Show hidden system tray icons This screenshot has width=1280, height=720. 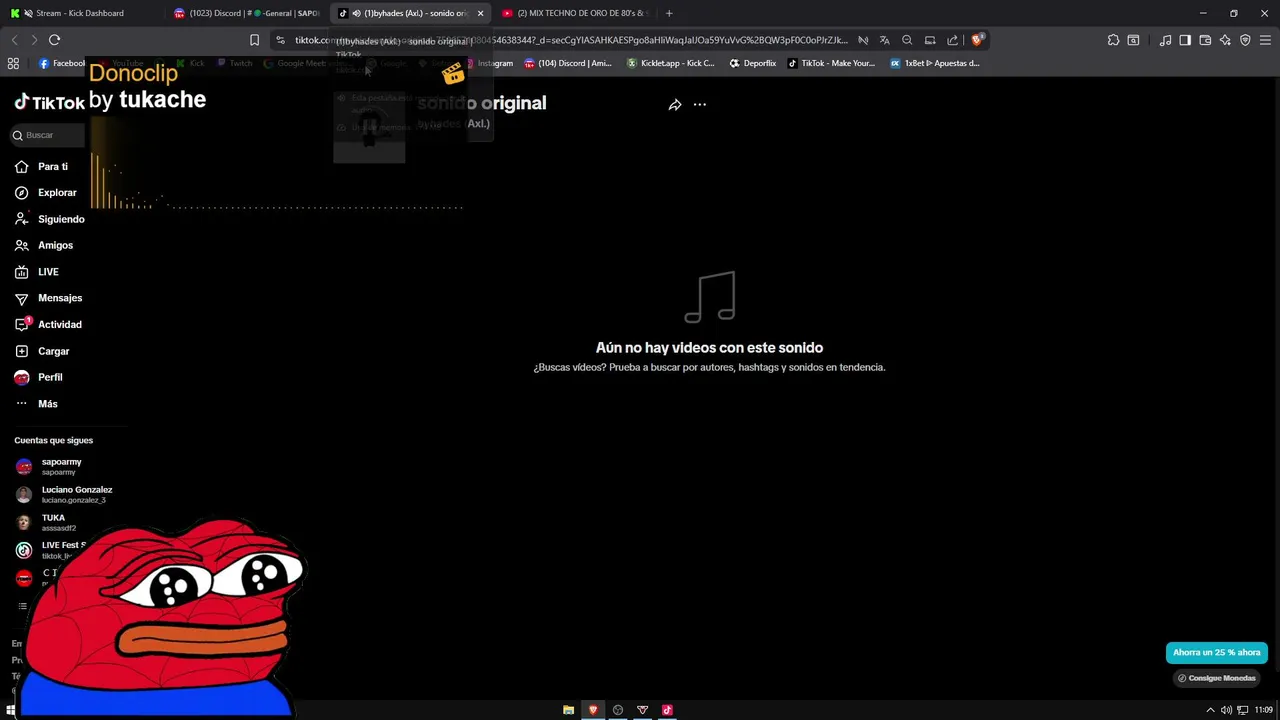tap(1210, 710)
